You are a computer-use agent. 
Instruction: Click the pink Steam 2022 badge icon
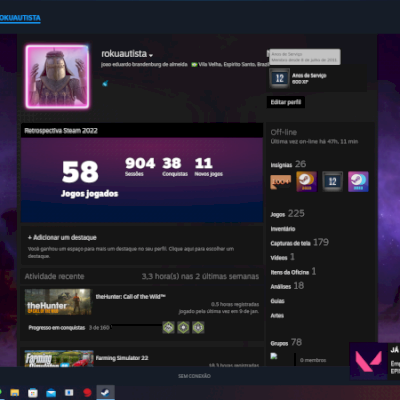coord(358,182)
